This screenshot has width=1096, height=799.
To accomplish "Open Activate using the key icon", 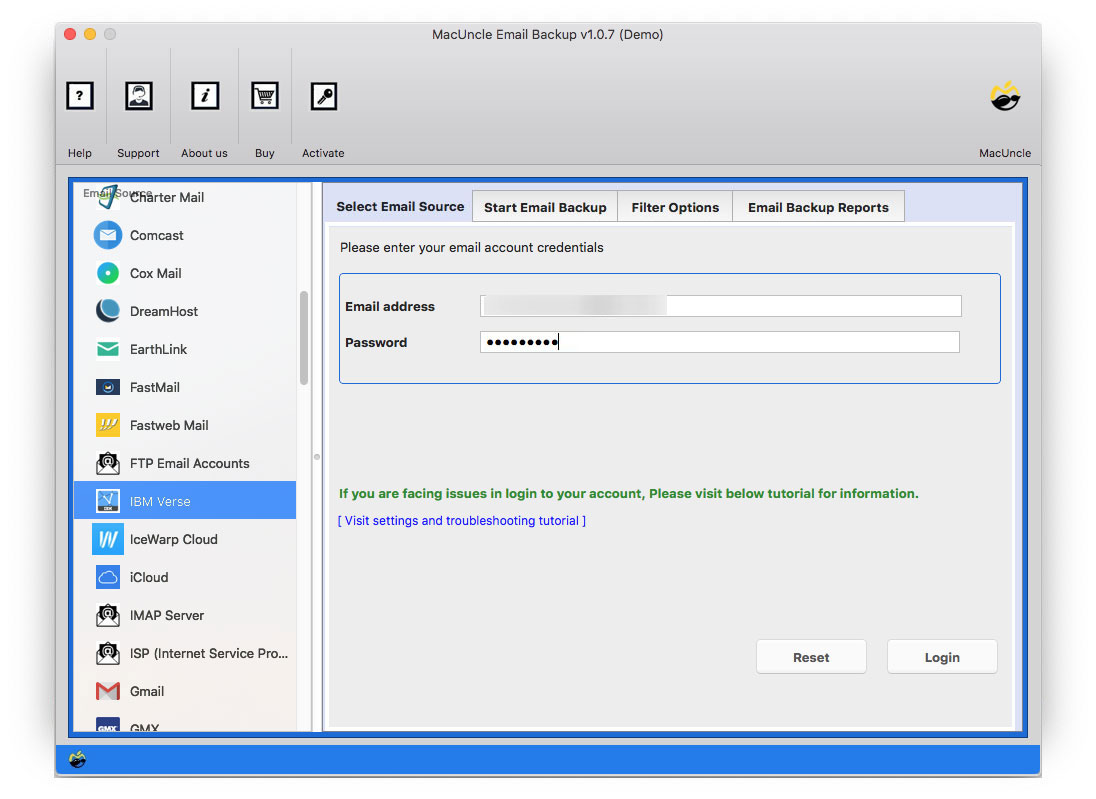I will [x=322, y=96].
